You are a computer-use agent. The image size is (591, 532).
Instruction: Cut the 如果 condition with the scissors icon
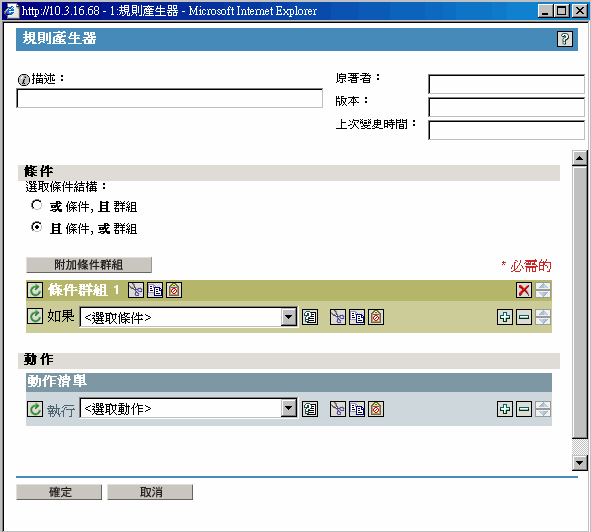[338, 317]
